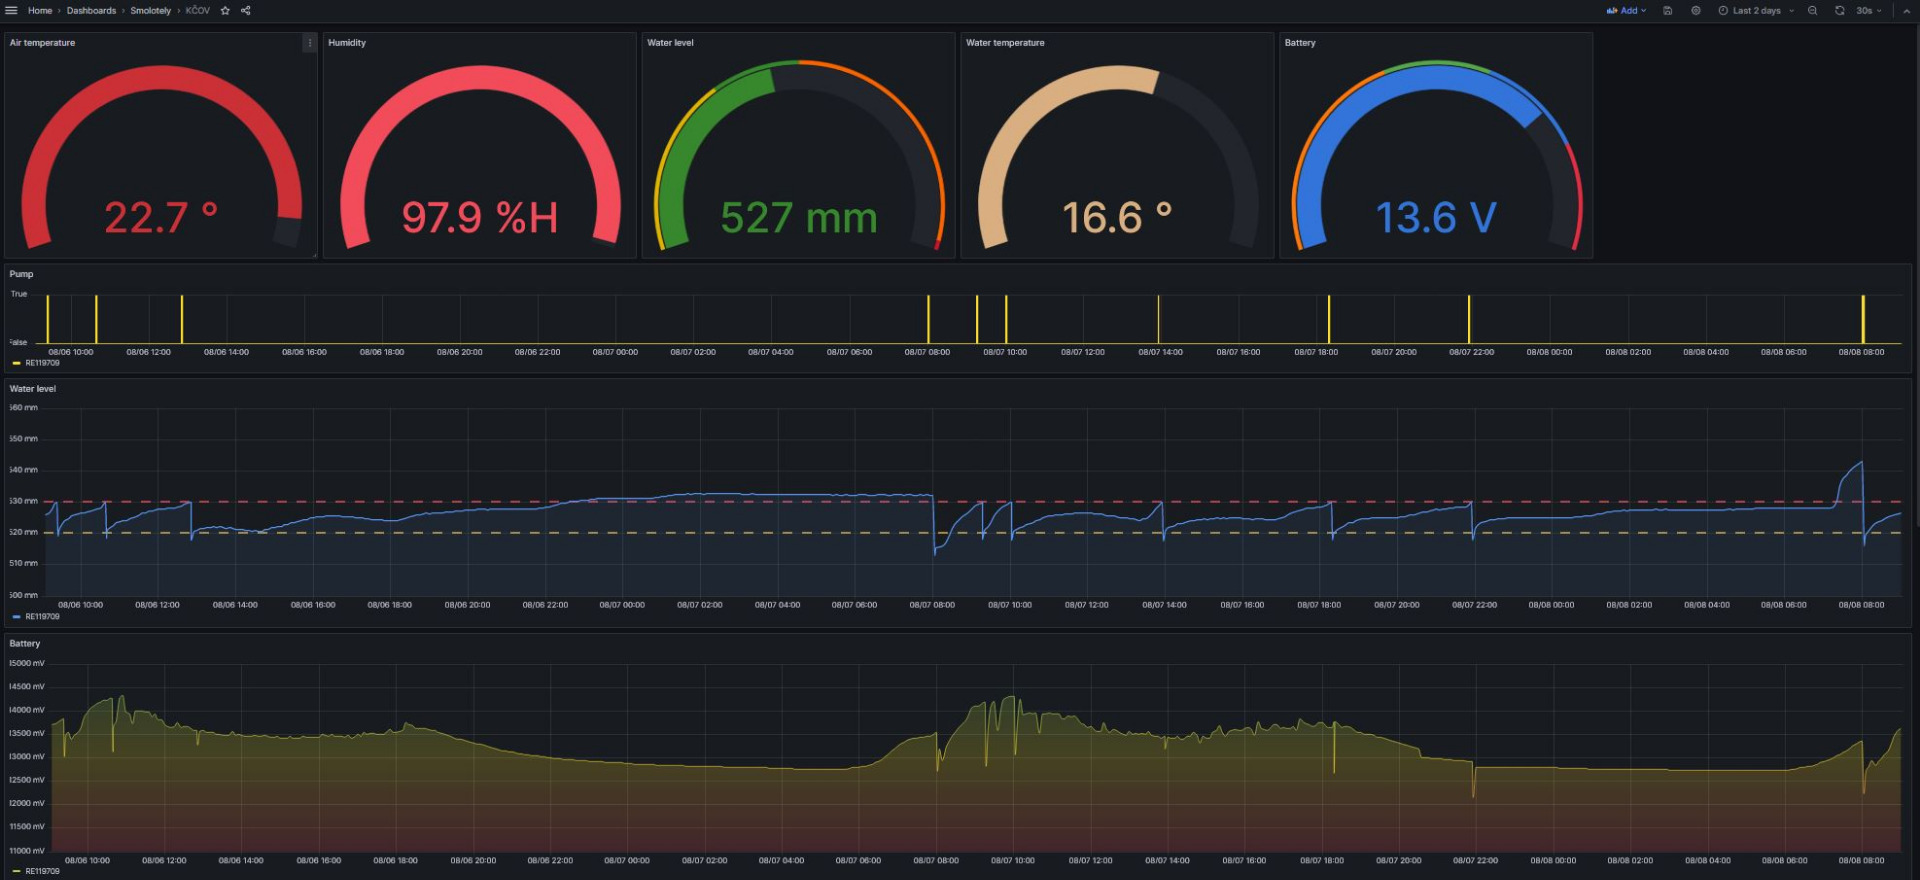Mark dashboard as favorite with star icon
The height and width of the screenshot is (880, 1920).
tap(225, 11)
